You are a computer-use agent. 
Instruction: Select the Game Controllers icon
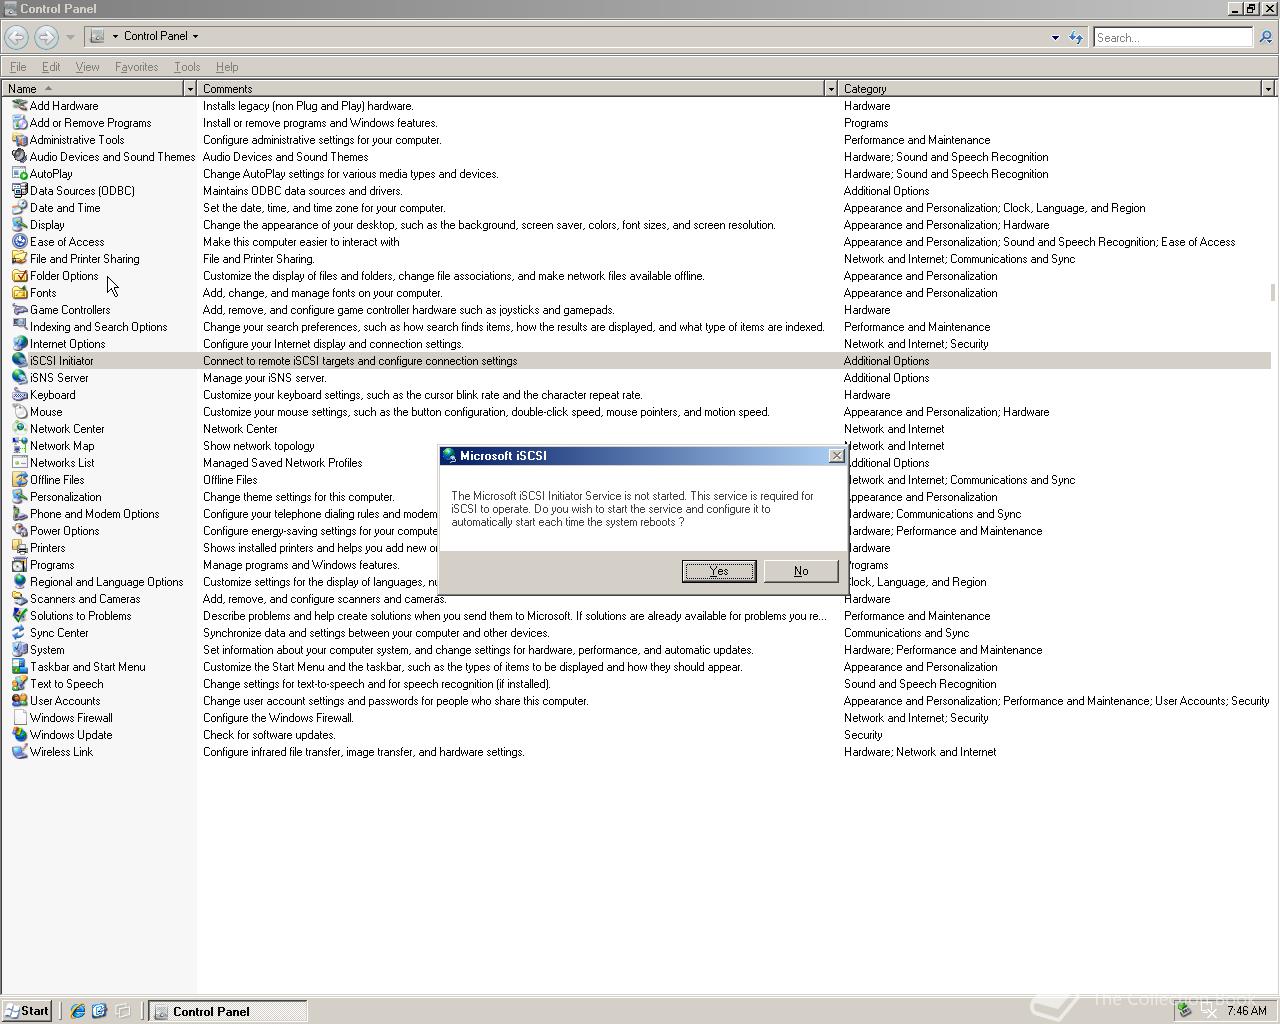click(x=19, y=310)
